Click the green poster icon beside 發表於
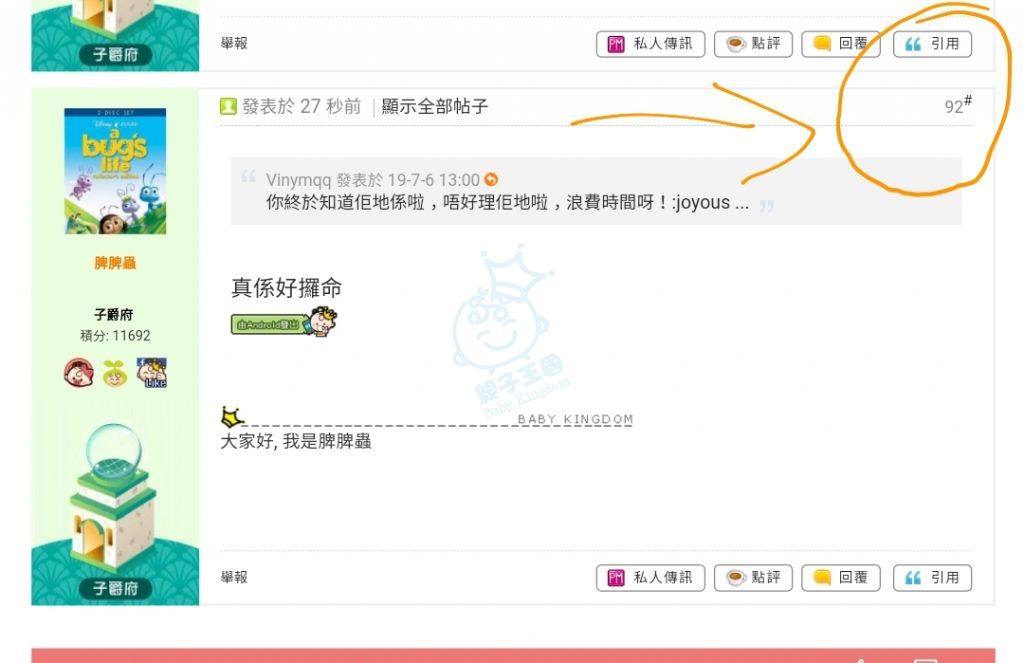This screenshot has height=663, width=1024. (228, 106)
